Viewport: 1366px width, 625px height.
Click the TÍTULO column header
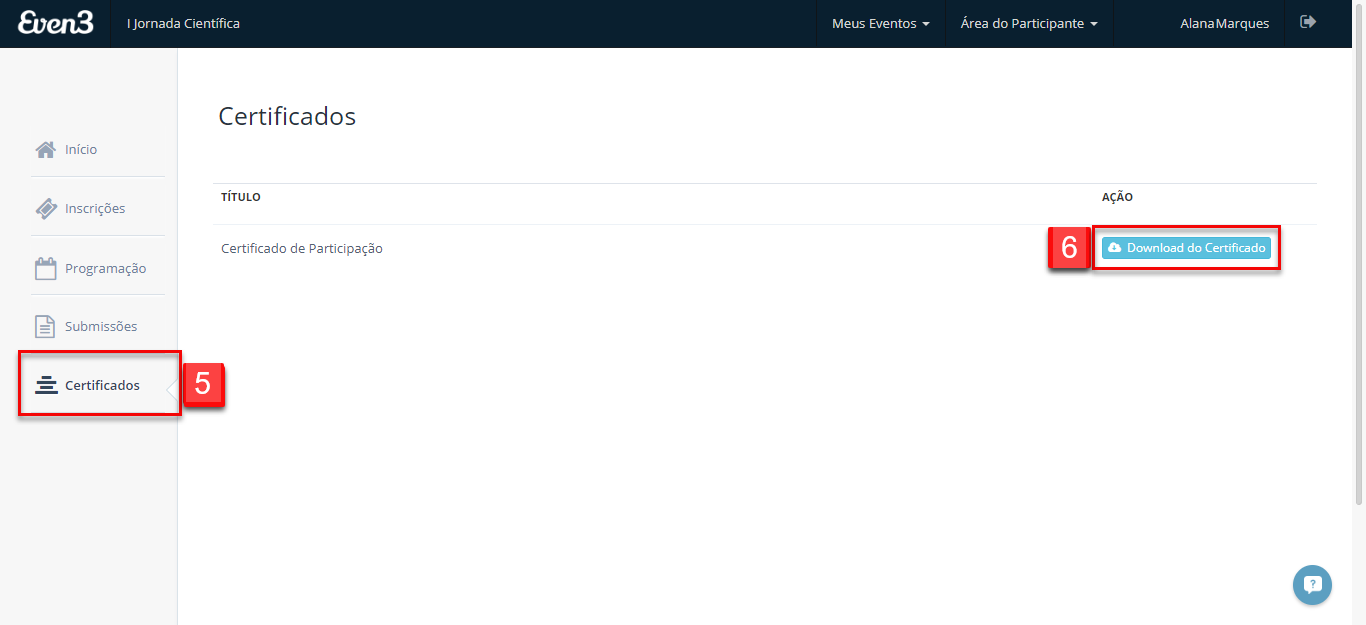click(x=241, y=197)
